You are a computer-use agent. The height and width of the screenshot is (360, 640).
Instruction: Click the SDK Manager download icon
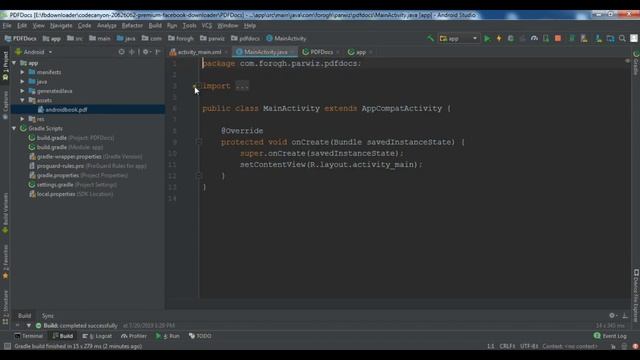pos(598,38)
